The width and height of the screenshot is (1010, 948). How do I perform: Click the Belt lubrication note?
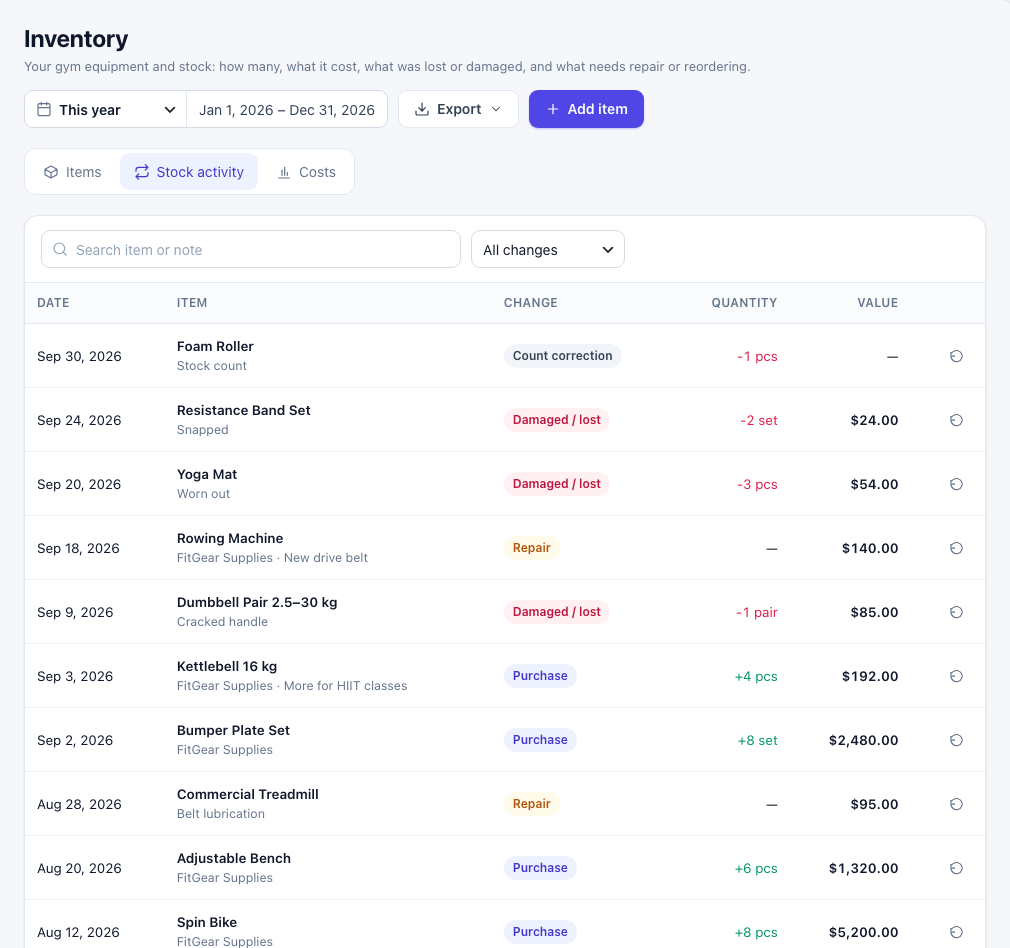(x=221, y=813)
